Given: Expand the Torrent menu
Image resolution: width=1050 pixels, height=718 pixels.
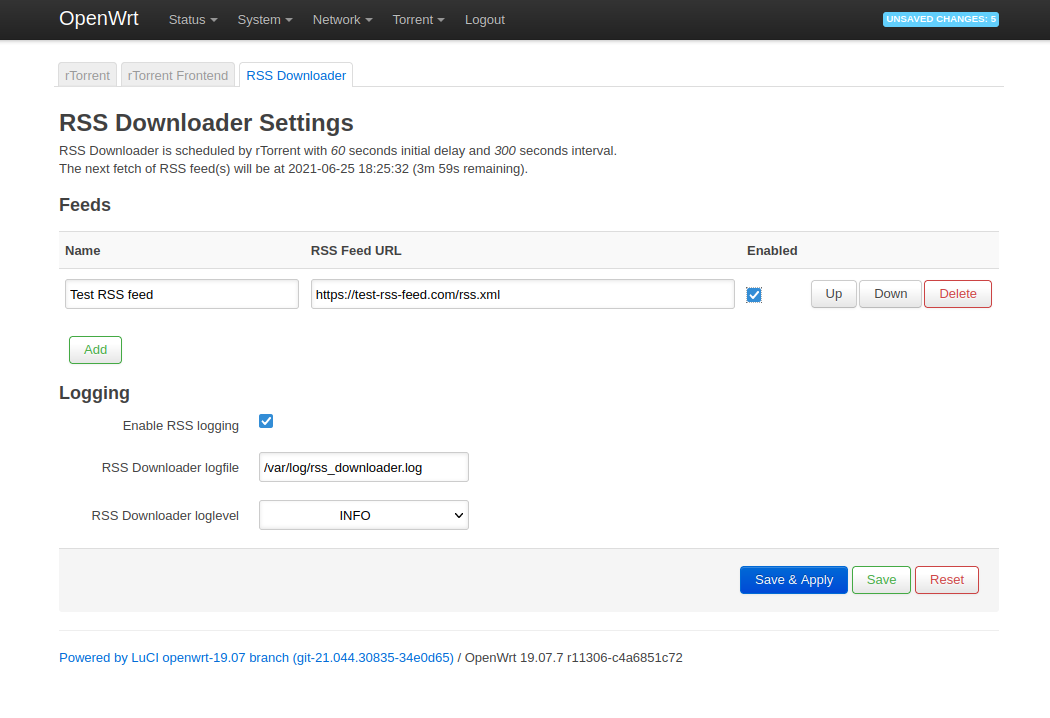Looking at the screenshot, I should [x=419, y=20].
